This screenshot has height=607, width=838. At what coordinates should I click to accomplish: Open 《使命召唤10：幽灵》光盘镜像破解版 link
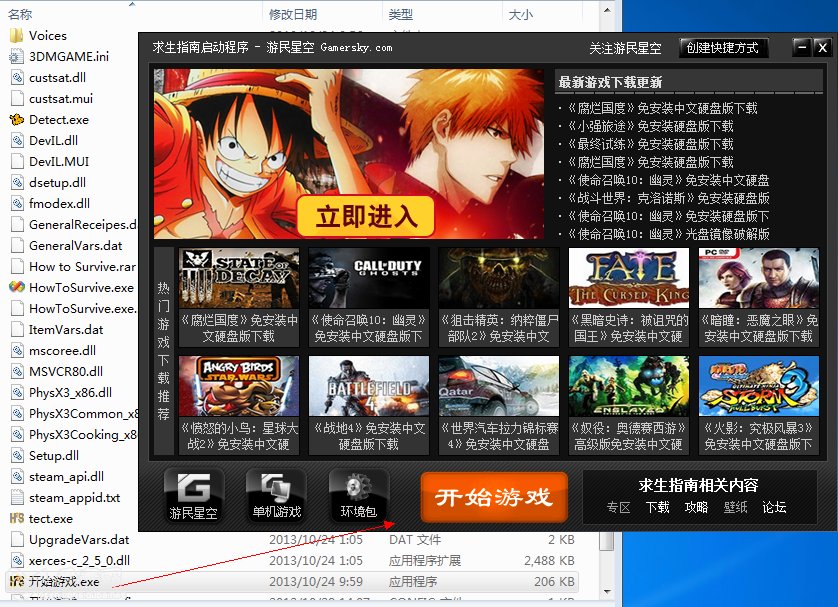[668, 234]
